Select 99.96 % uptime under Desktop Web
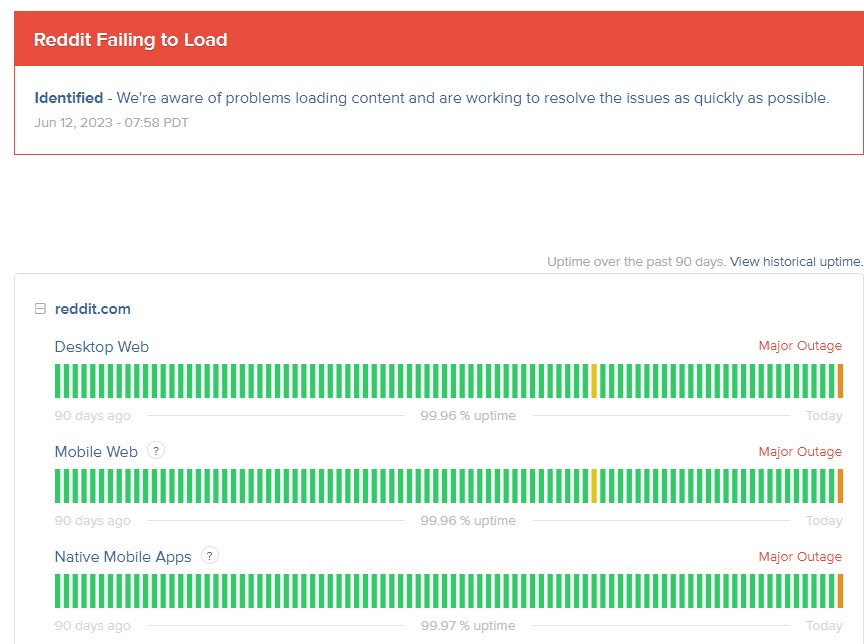The height and width of the screenshot is (644, 864). pyautogui.click(x=468, y=416)
